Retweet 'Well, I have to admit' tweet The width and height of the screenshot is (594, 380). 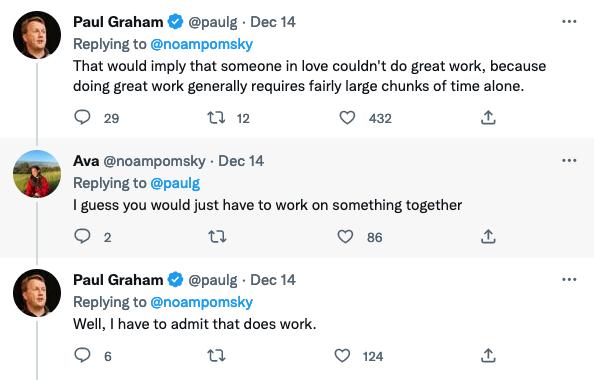[x=216, y=356]
